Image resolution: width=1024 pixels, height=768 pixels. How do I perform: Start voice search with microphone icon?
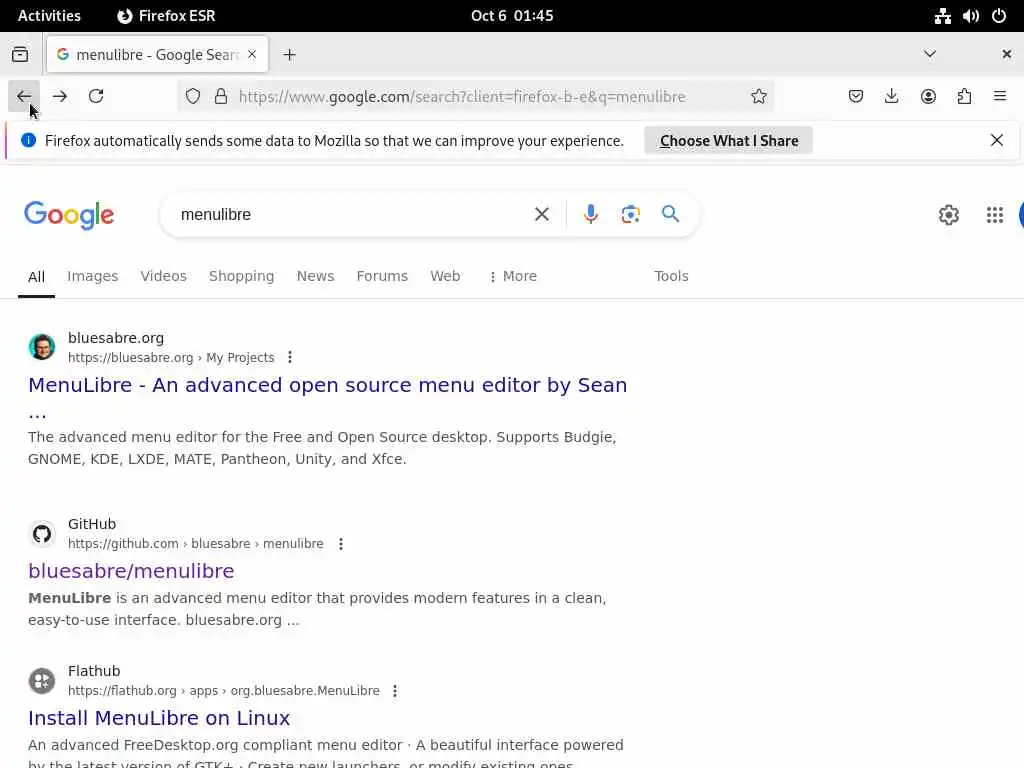point(590,214)
